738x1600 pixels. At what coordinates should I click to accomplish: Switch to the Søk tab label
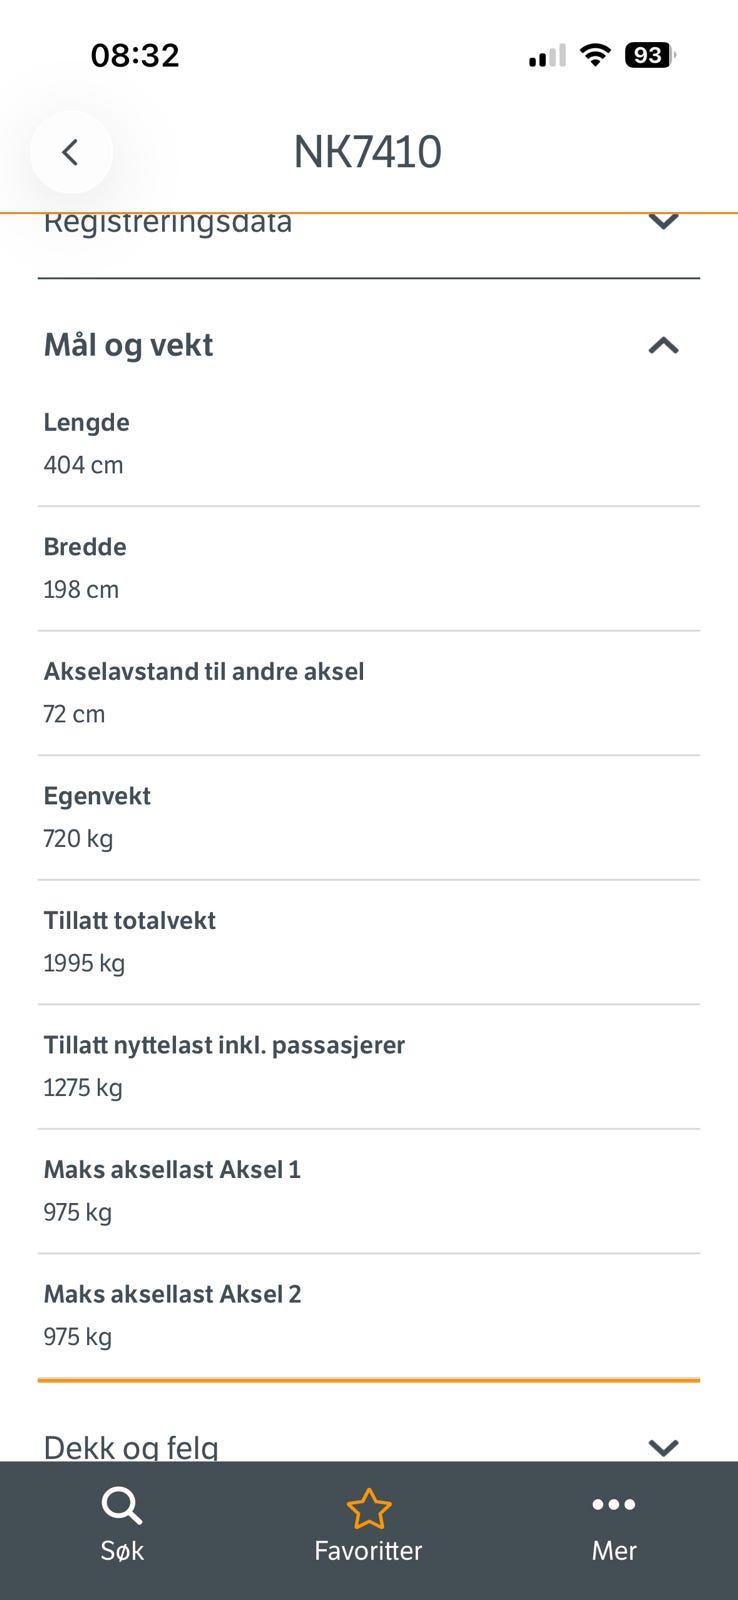pyautogui.click(x=122, y=1551)
